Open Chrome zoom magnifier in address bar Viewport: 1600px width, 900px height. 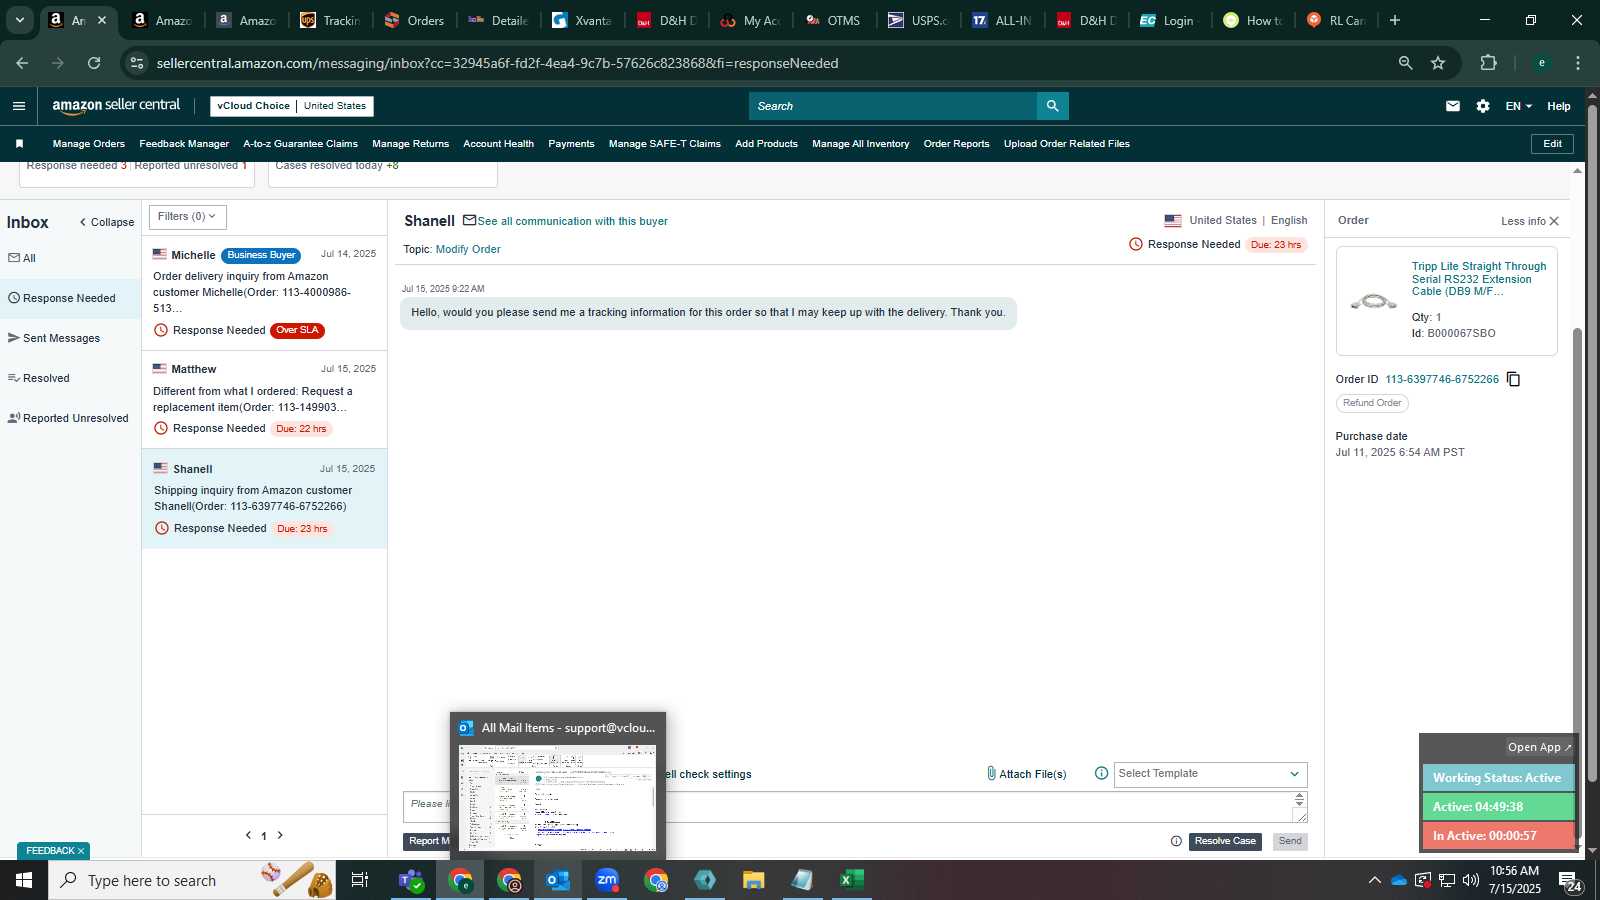pyautogui.click(x=1405, y=63)
